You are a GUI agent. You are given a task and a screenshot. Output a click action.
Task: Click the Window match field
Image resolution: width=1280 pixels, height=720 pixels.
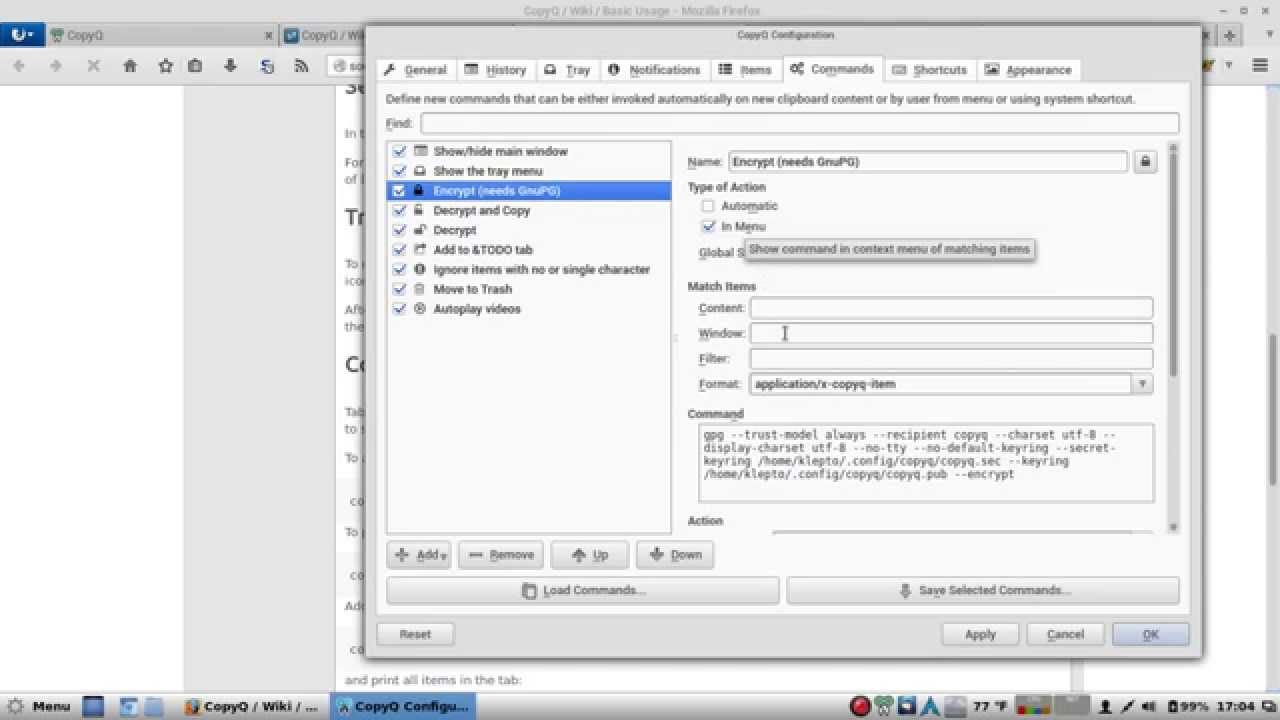(x=951, y=333)
